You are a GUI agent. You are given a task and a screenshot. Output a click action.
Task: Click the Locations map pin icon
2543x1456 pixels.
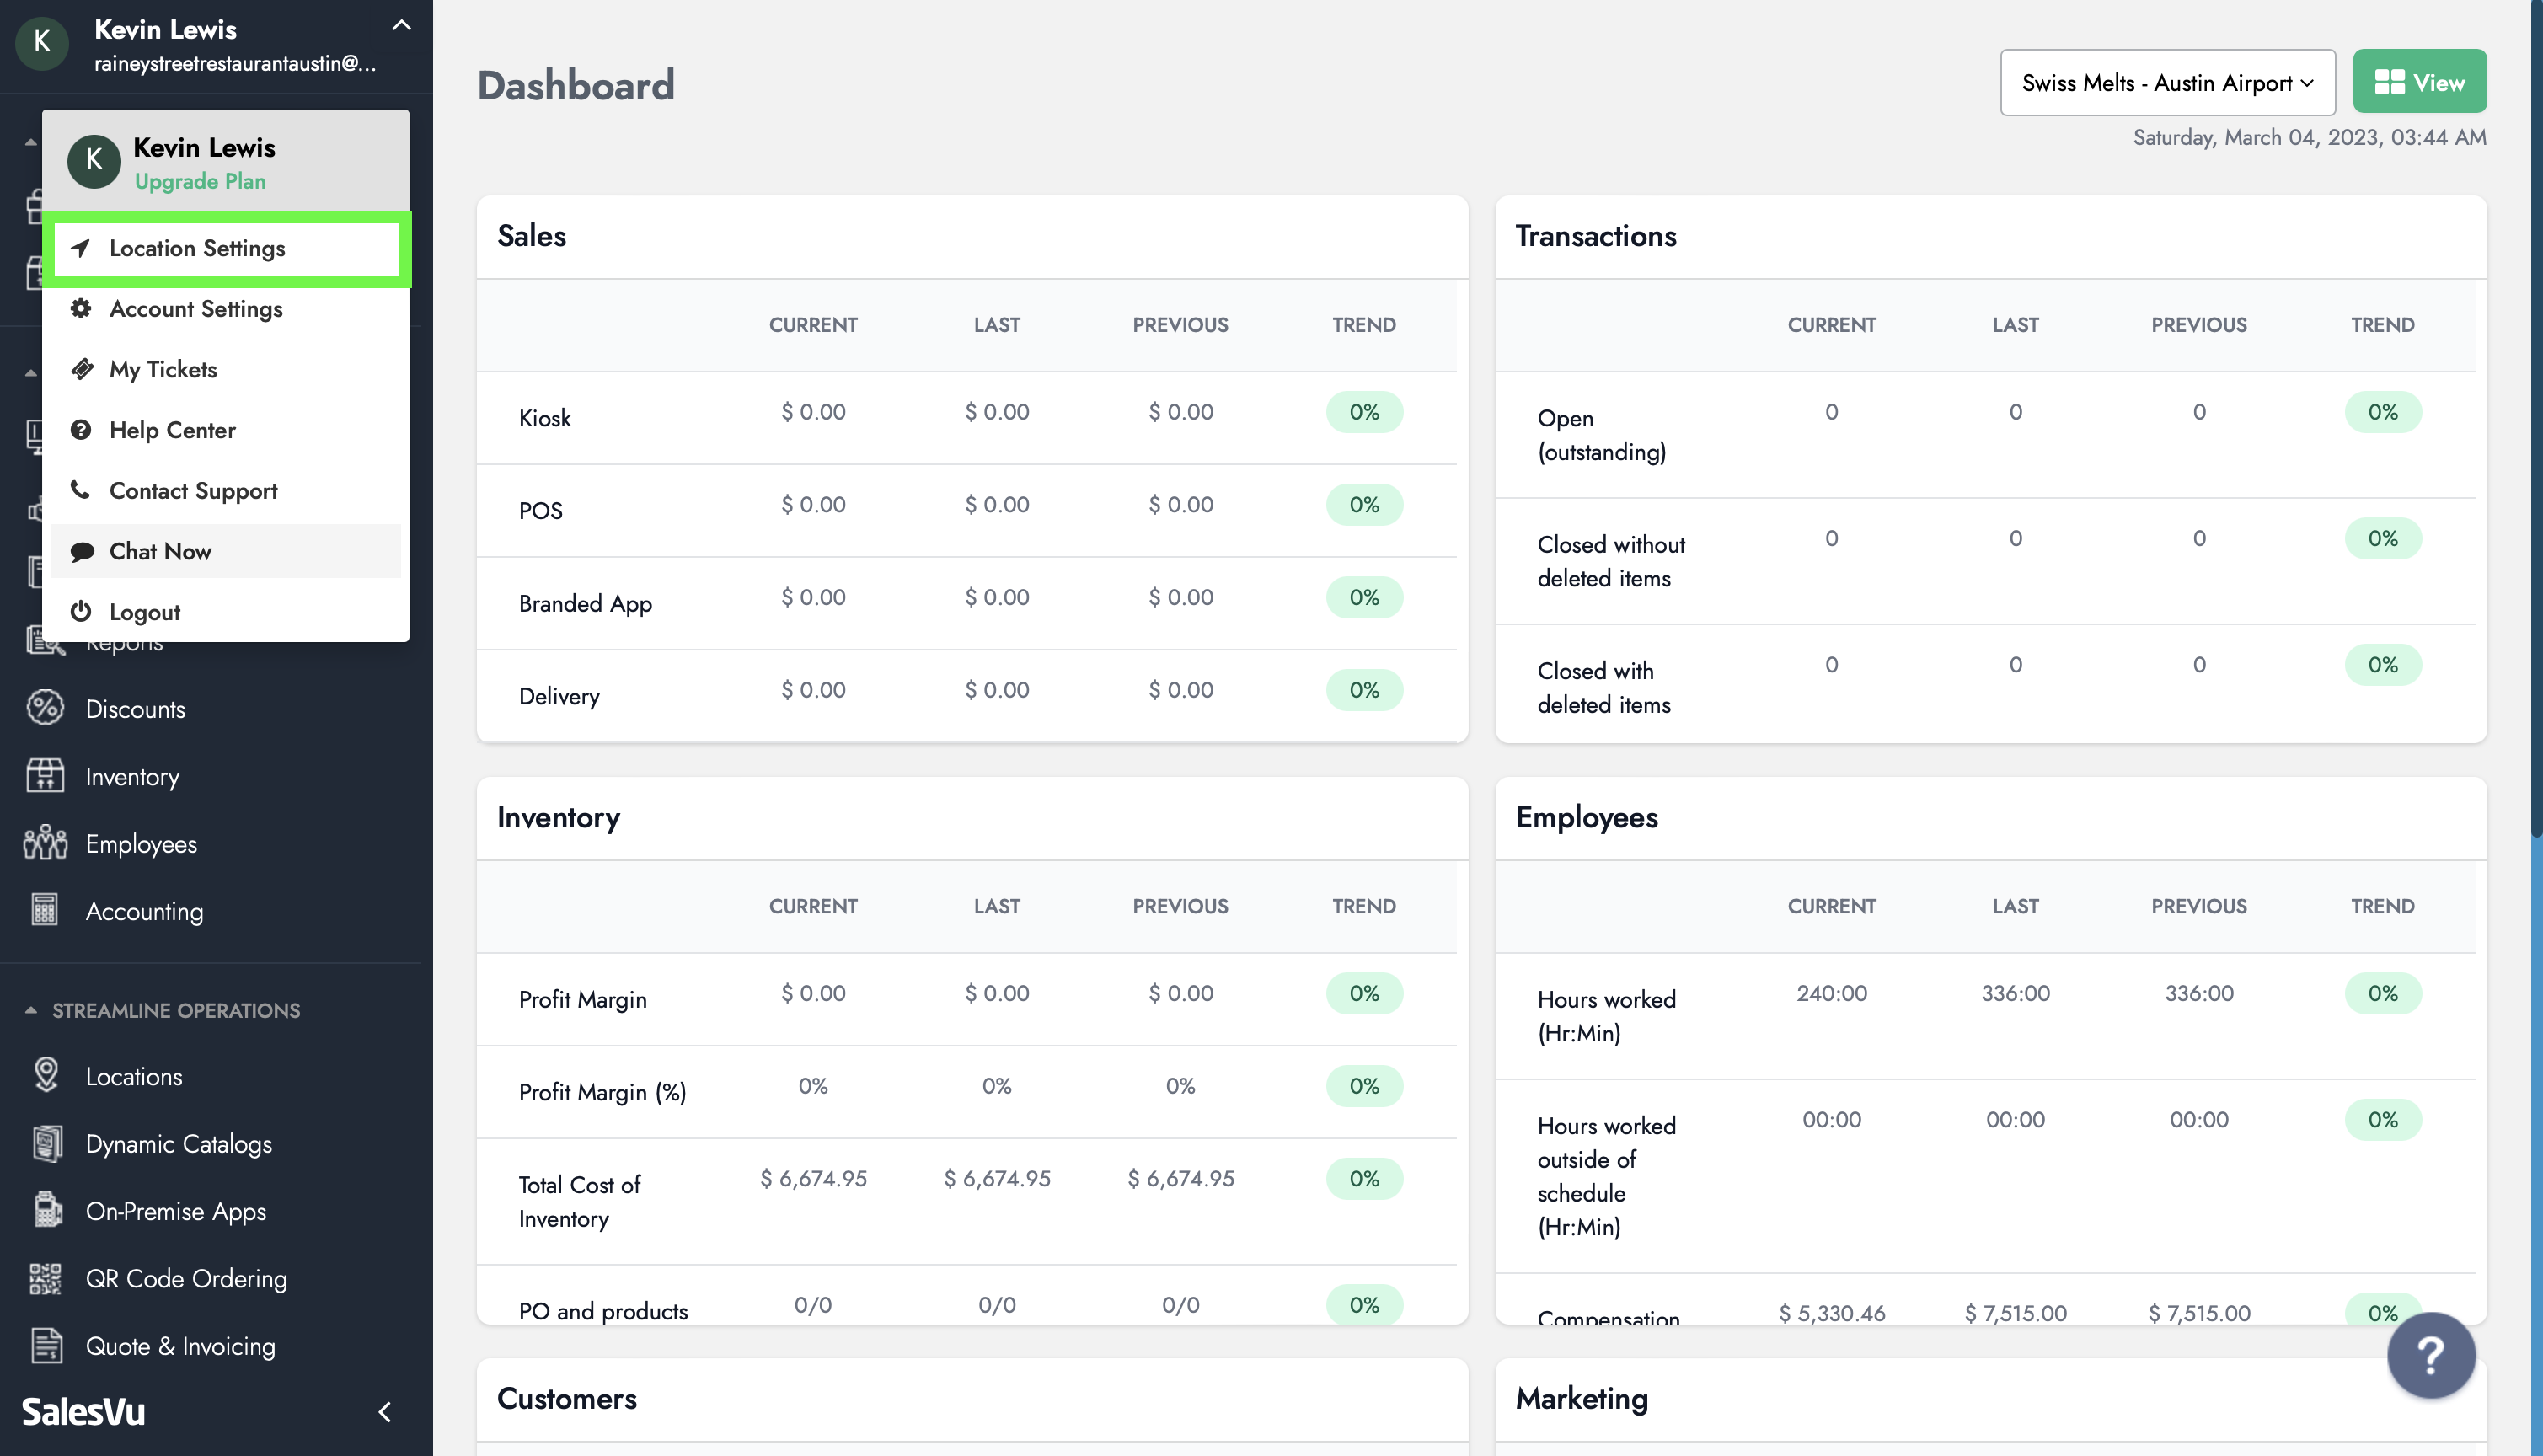click(x=46, y=1074)
